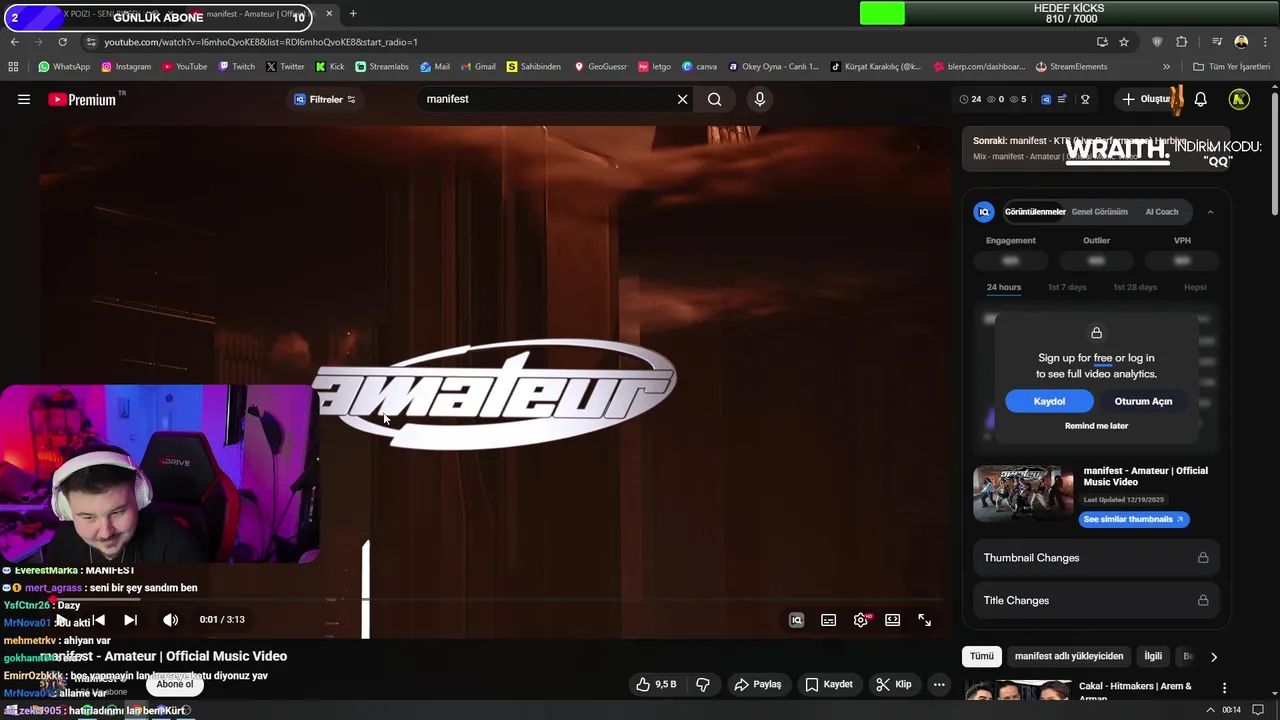This screenshot has width=1280, height=720.
Task: Reload the page in browser
Action: pyautogui.click(x=62, y=42)
